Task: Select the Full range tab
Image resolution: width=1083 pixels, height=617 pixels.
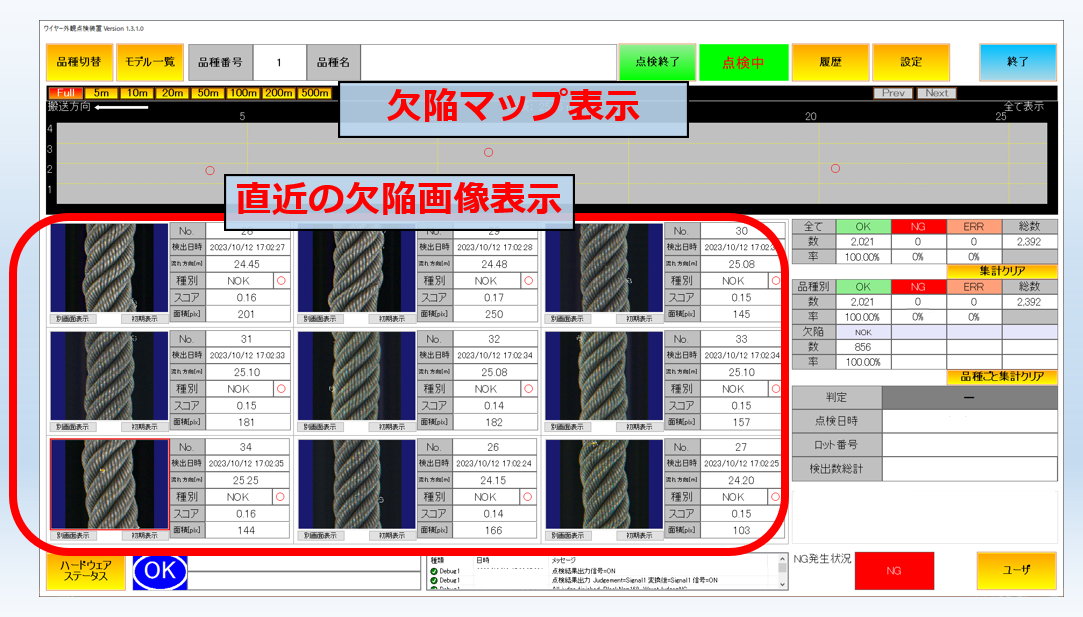Action: point(66,93)
